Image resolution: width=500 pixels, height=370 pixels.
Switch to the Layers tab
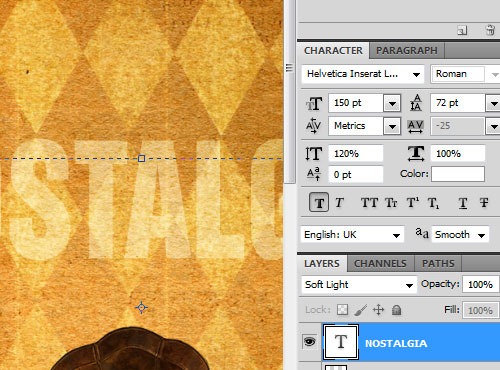point(322,264)
